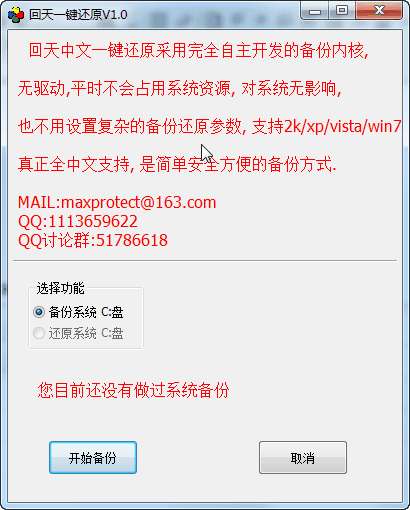Click the QQ:1113659622 contact line
The height and width of the screenshot is (510, 410).
point(78,221)
